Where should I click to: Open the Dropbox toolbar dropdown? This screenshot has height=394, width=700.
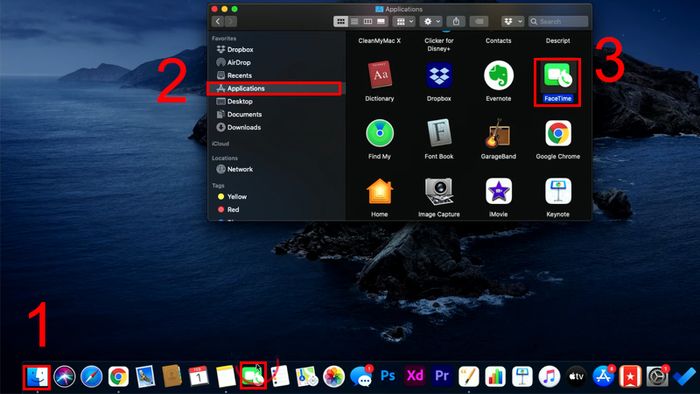coord(512,21)
